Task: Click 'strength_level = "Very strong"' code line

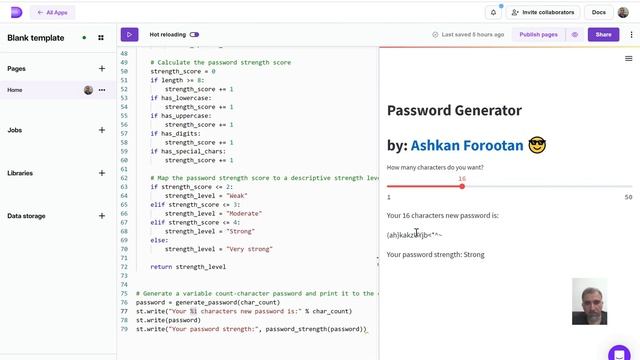Action: coord(218,249)
